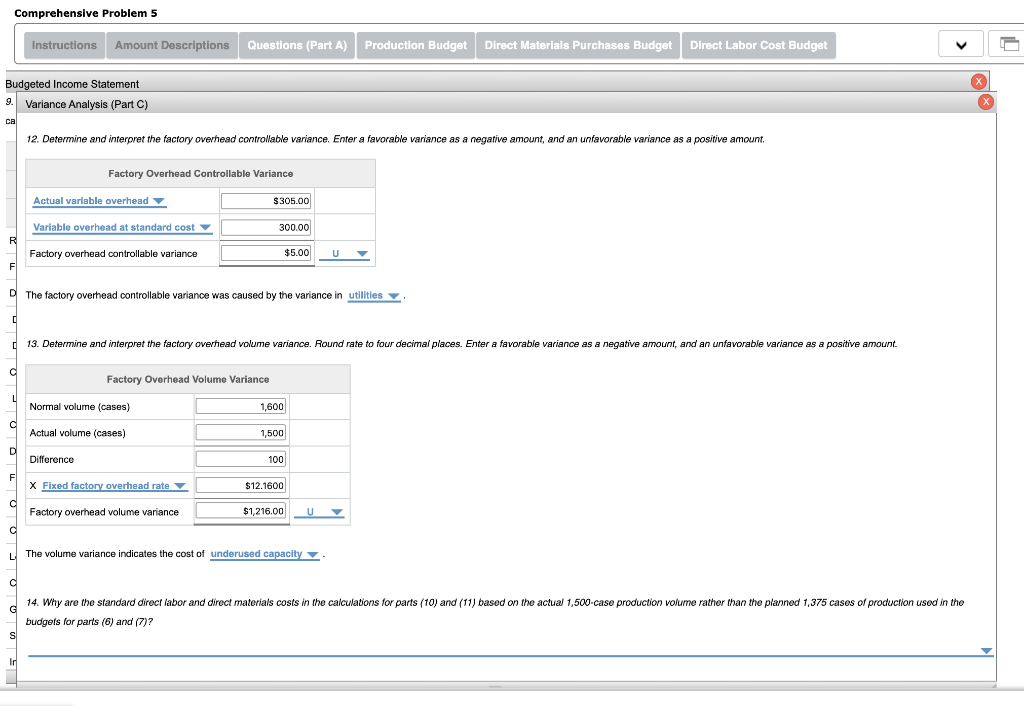The width and height of the screenshot is (1024, 706).
Task: Open the Questions (Part A) tab
Action: 297,44
